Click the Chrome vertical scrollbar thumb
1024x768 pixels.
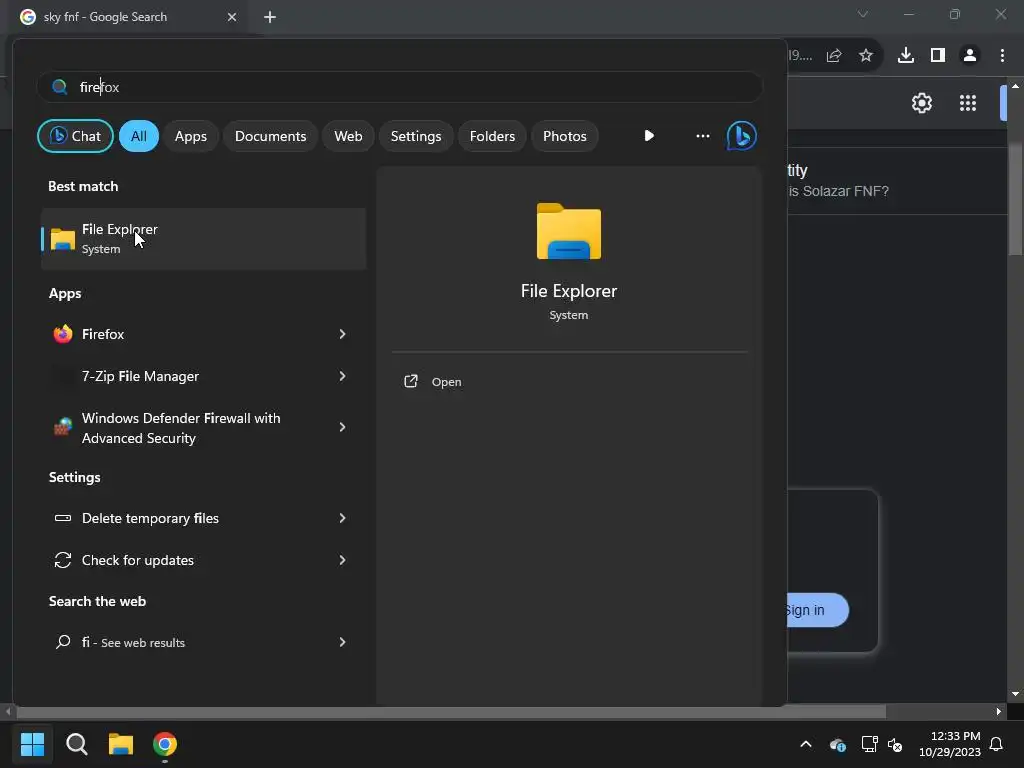pyautogui.click(x=1015, y=199)
